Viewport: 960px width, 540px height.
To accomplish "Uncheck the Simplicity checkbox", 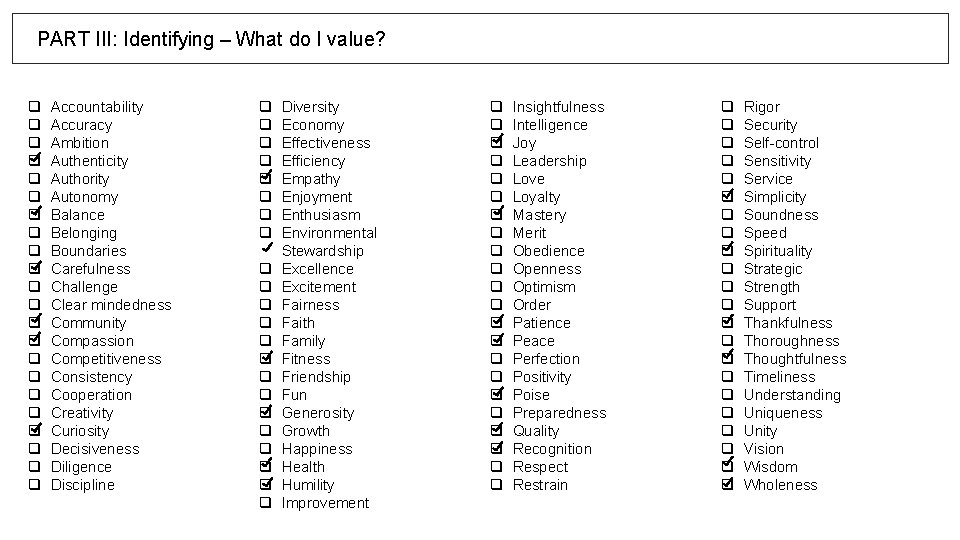I will click(727, 197).
